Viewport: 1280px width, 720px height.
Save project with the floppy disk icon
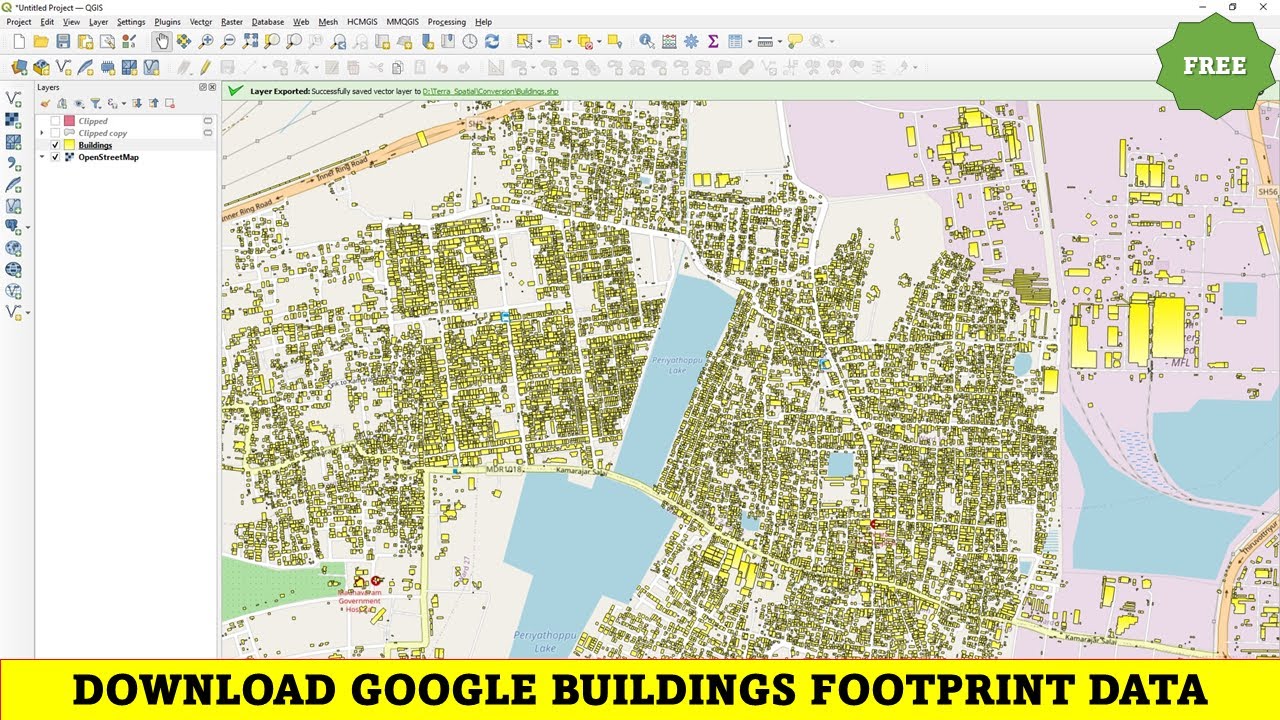[x=63, y=41]
